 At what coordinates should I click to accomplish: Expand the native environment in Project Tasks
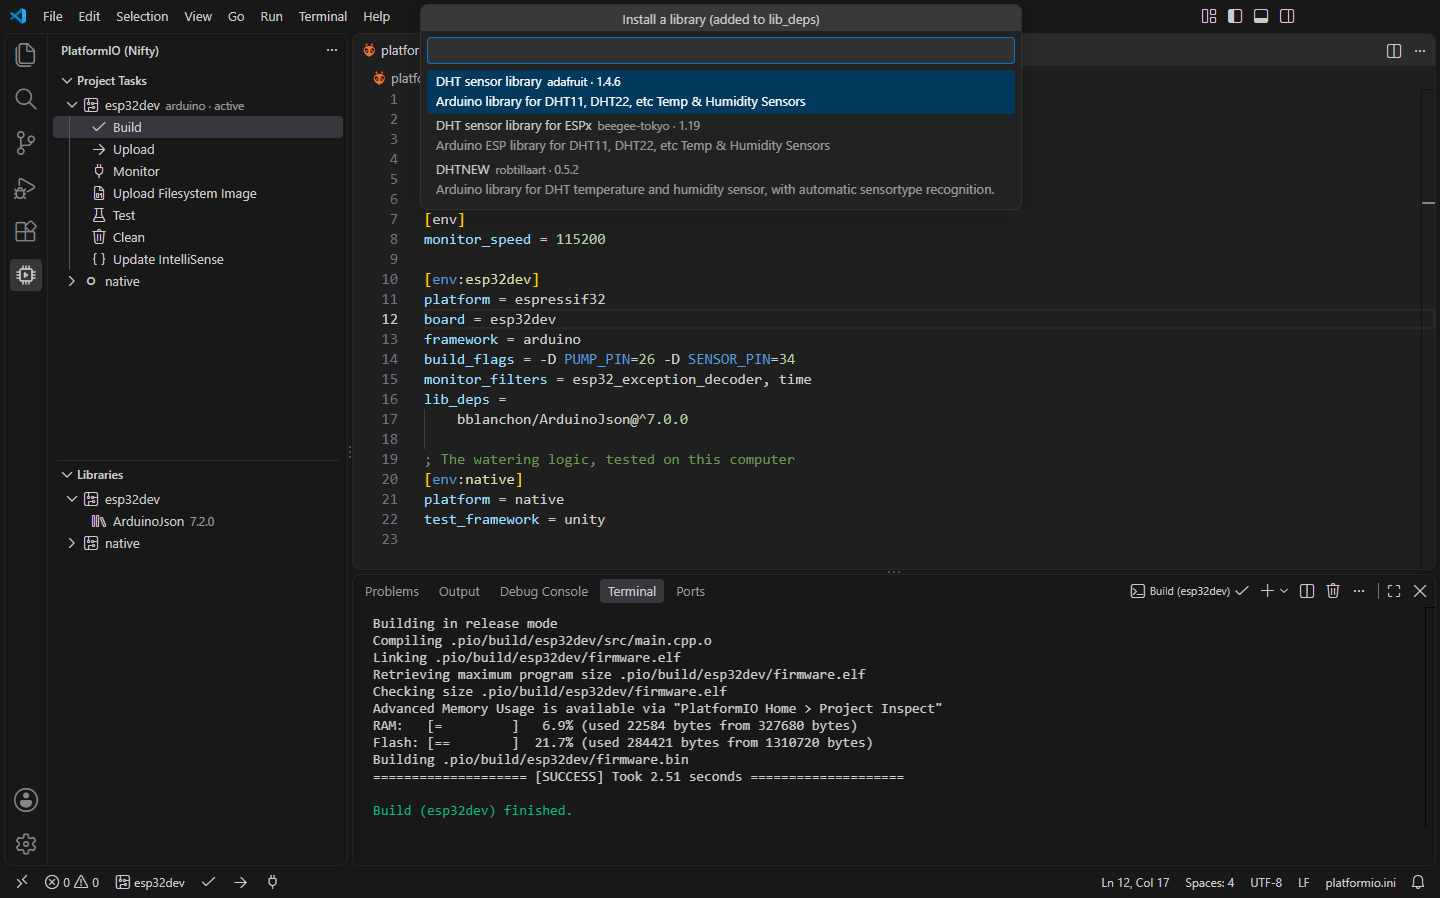(72, 281)
